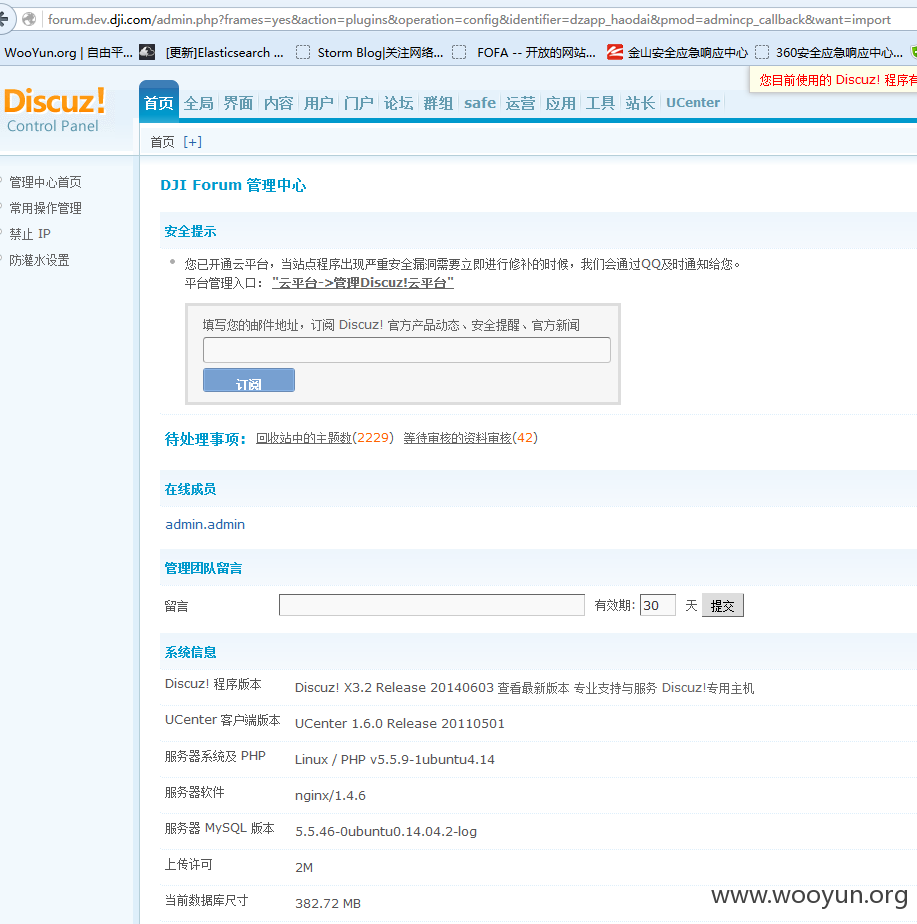Switch to the 站长 tab
The height and width of the screenshot is (924, 917).
point(640,103)
